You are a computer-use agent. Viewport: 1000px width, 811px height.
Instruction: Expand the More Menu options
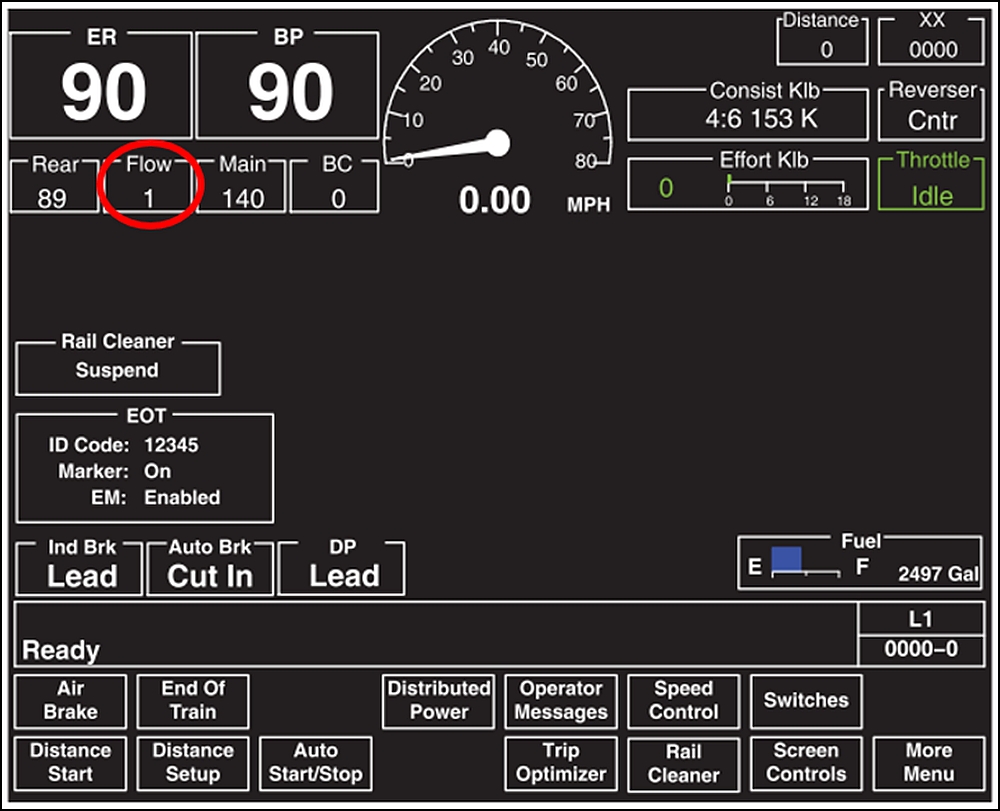[928, 762]
